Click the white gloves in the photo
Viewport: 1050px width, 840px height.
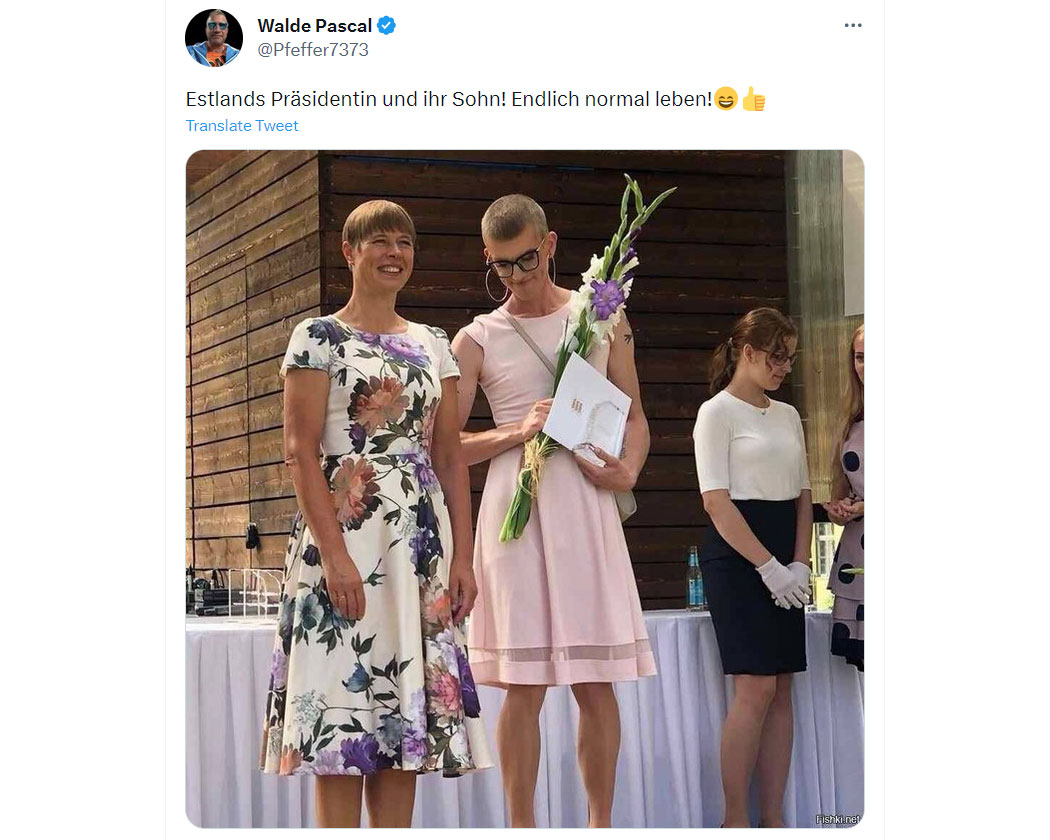click(784, 581)
